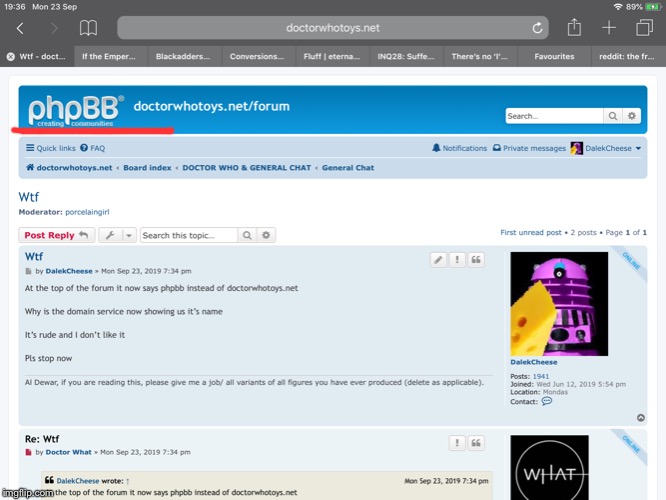Click the topic search magnifier button
This screenshot has width=666, height=500.
(x=247, y=235)
